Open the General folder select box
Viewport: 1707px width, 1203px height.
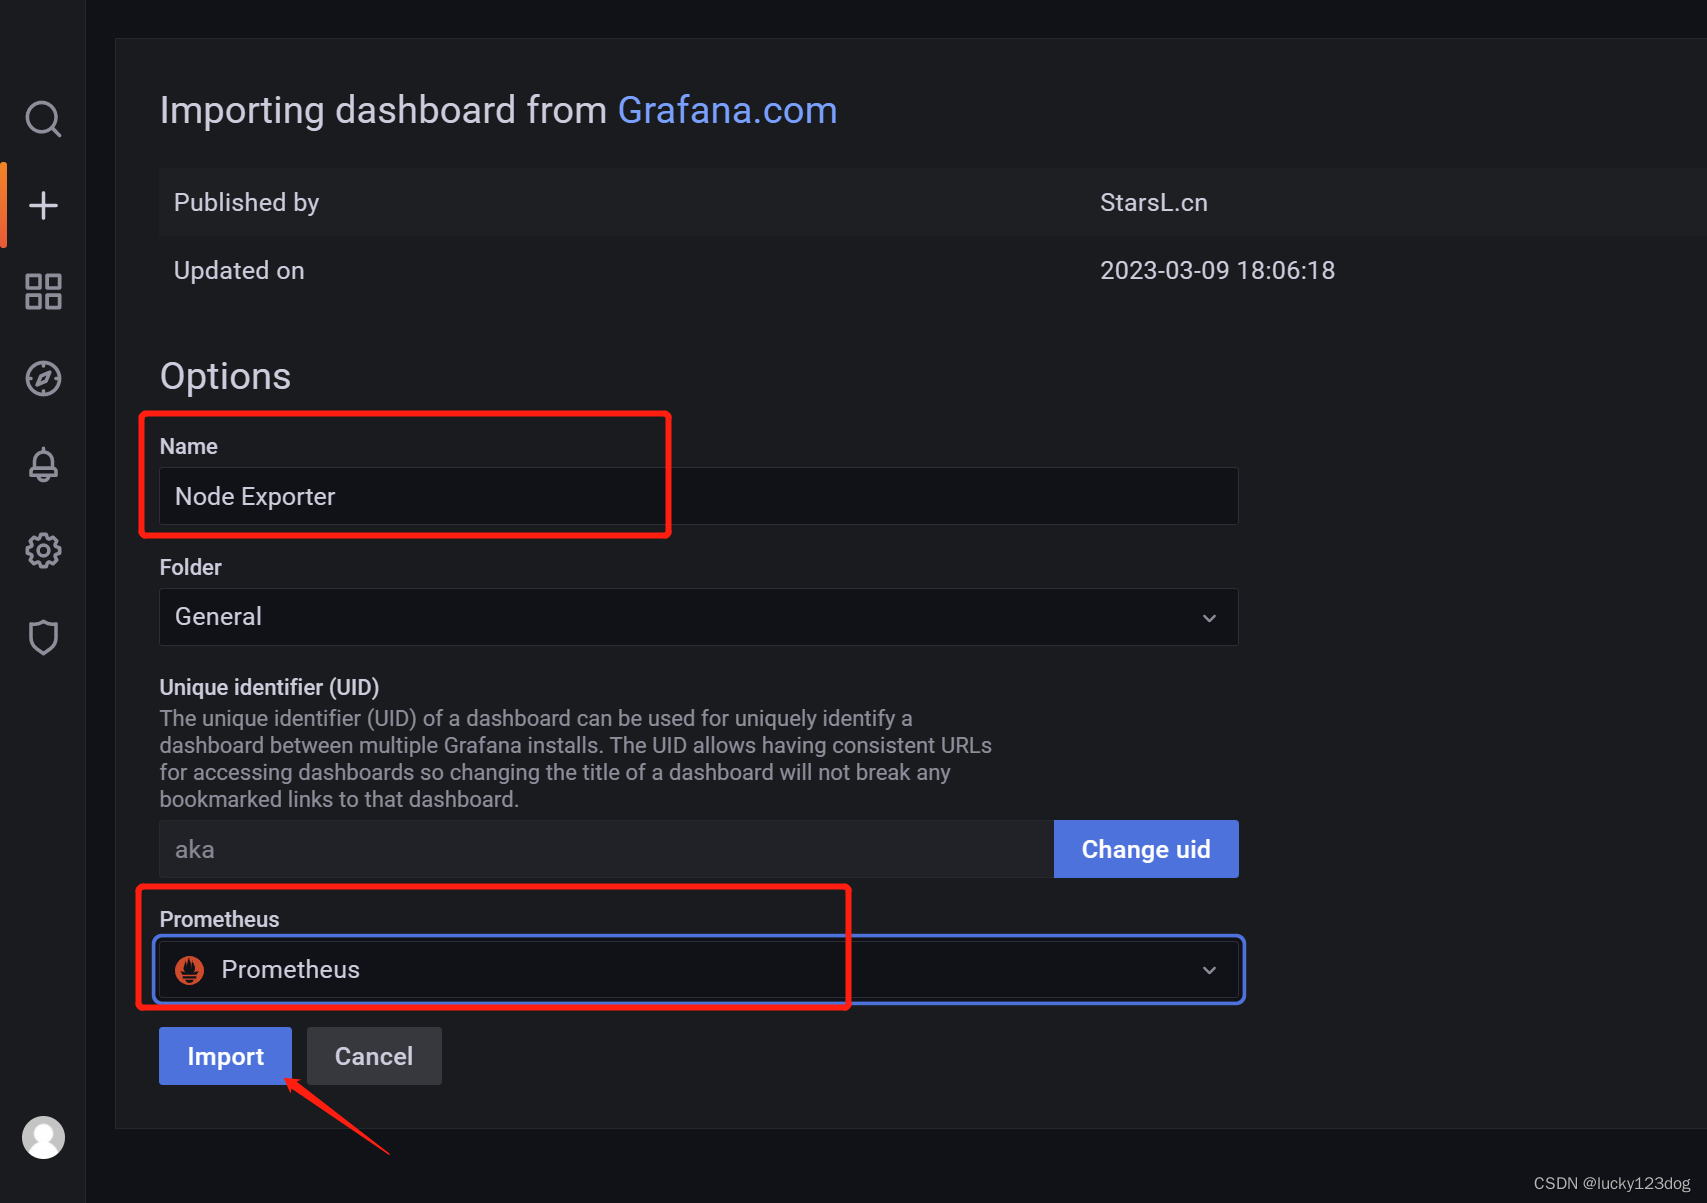[698, 617]
